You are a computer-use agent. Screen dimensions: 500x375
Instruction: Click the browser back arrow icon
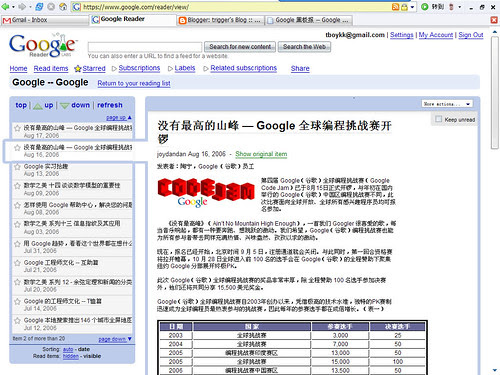6,6
